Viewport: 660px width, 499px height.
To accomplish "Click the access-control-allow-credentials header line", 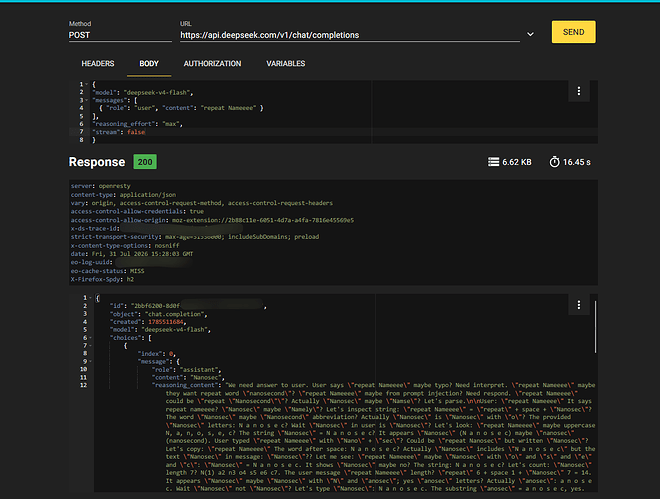I will 137,211.
